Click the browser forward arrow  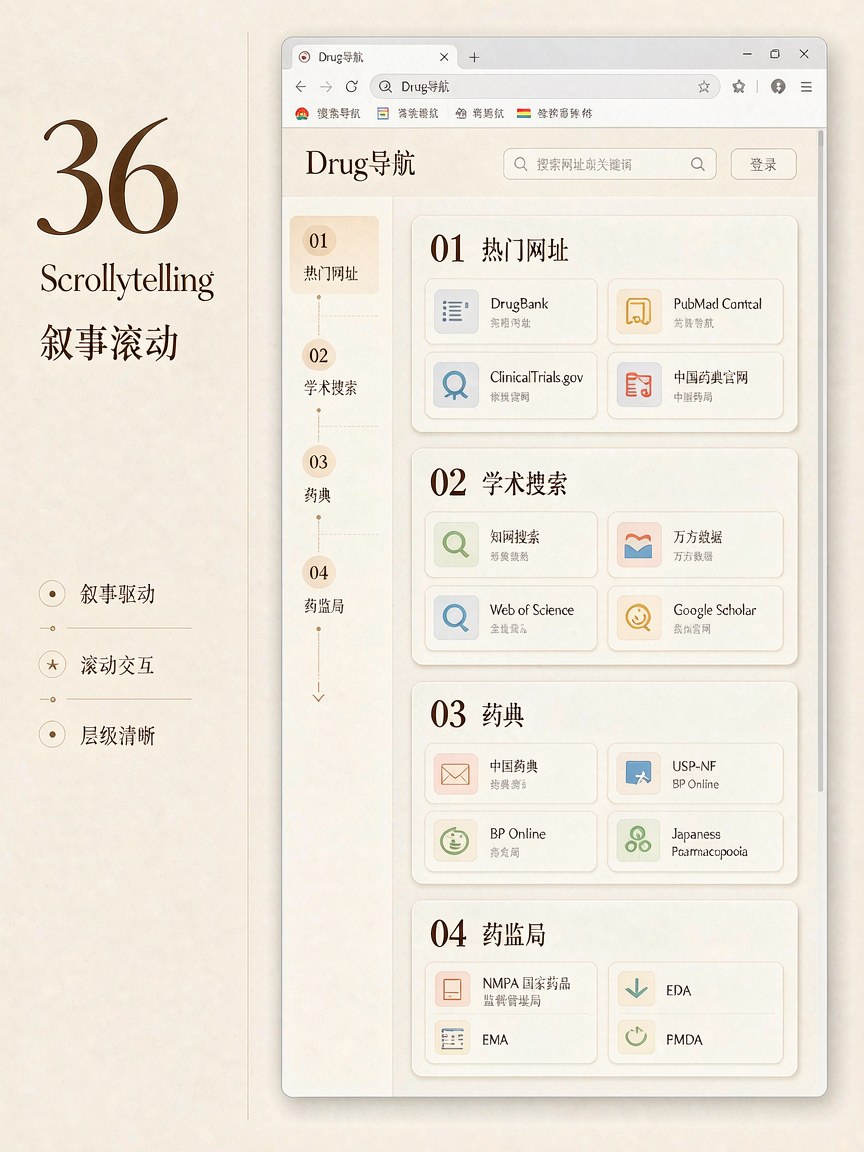(x=326, y=87)
